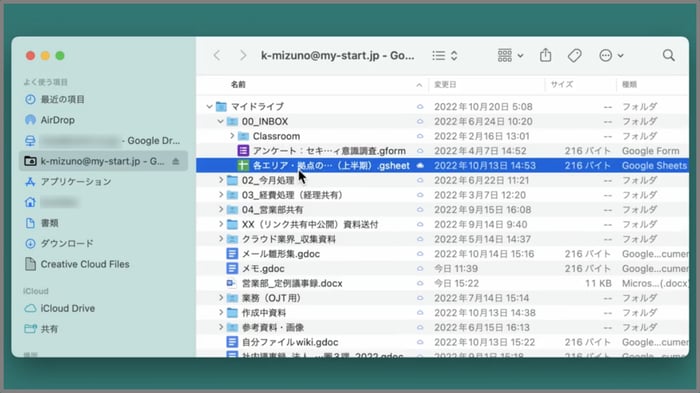Select the blurred Google Drive sidebar entry
The image size is (700, 393).
pyautogui.click(x=104, y=141)
